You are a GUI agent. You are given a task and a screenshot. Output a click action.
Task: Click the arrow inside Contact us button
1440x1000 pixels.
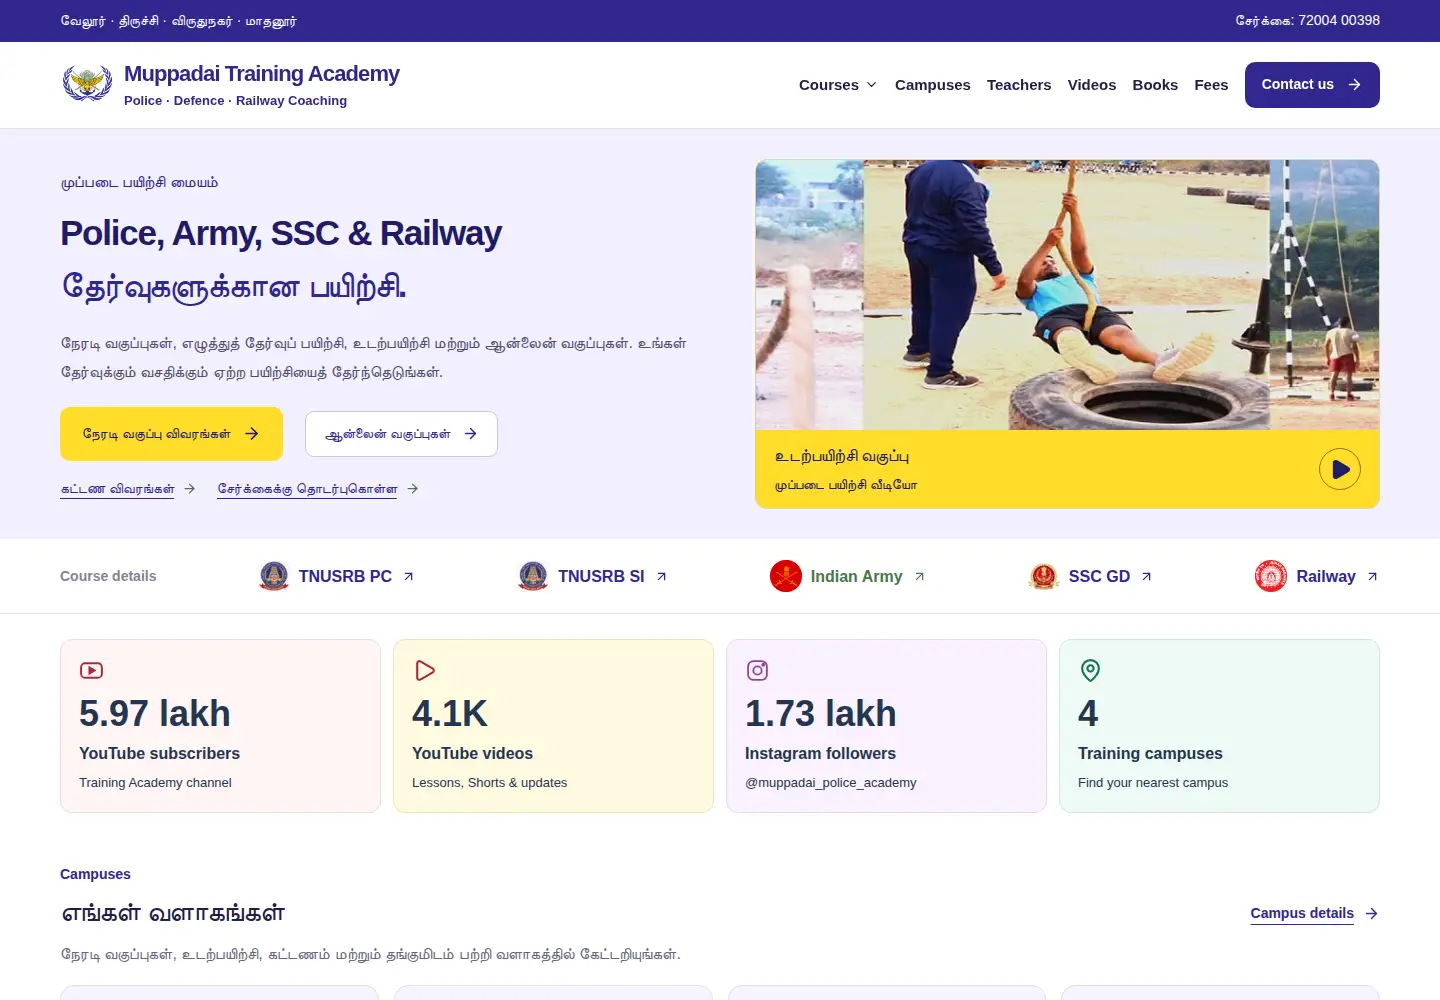[x=1354, y=85]
